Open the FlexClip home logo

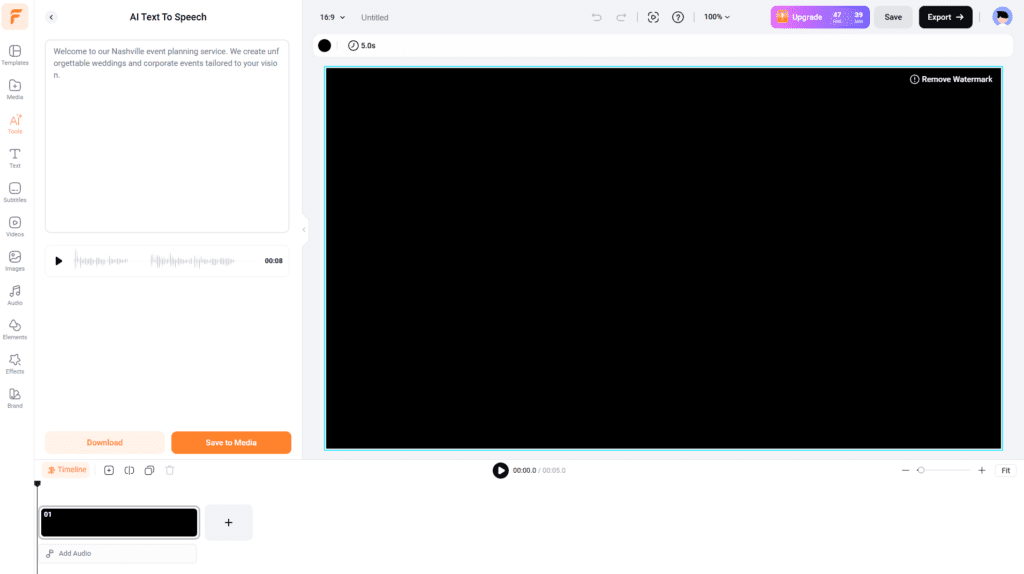[x=15, y=16]
